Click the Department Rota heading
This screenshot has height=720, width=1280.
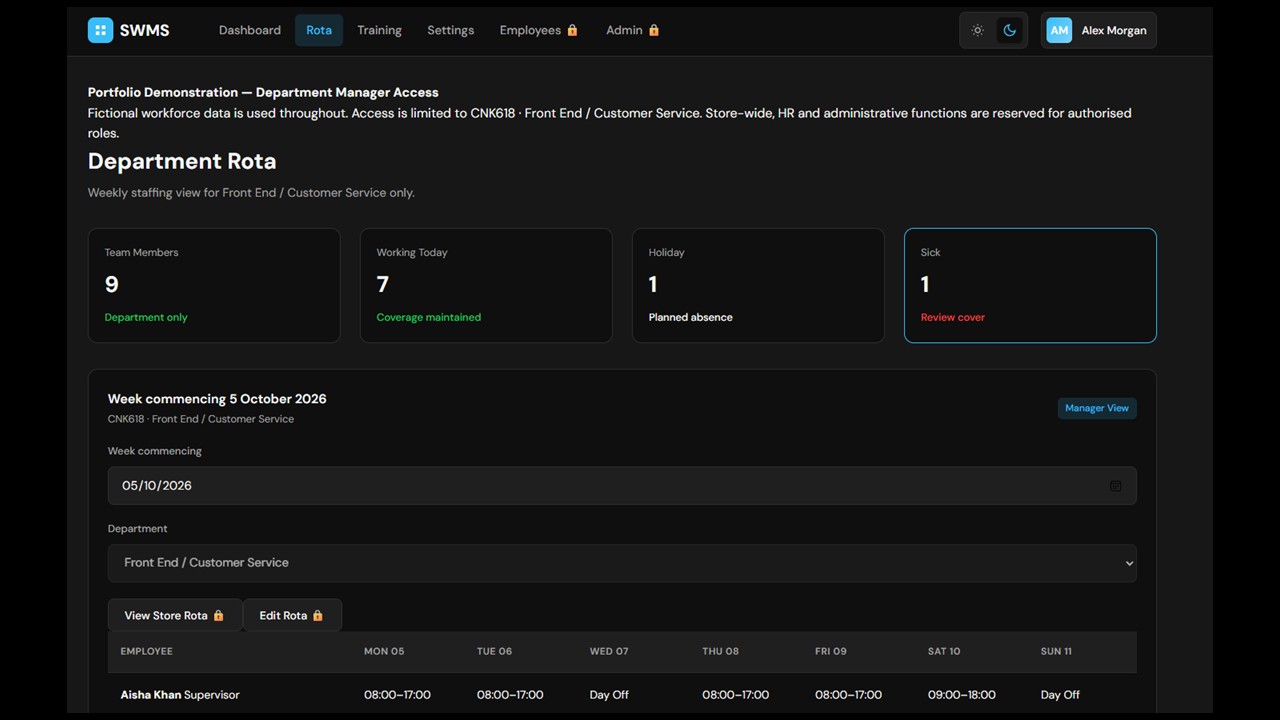[x=182, y=161]
